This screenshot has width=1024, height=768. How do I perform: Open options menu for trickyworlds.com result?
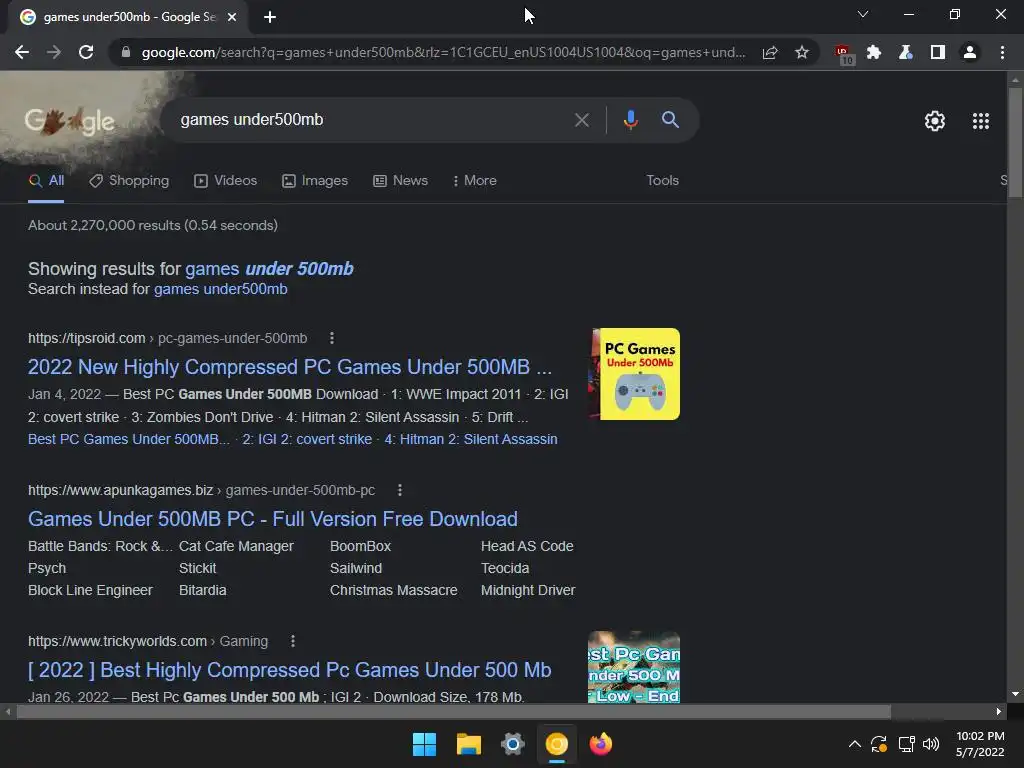[x=293, y=641]
